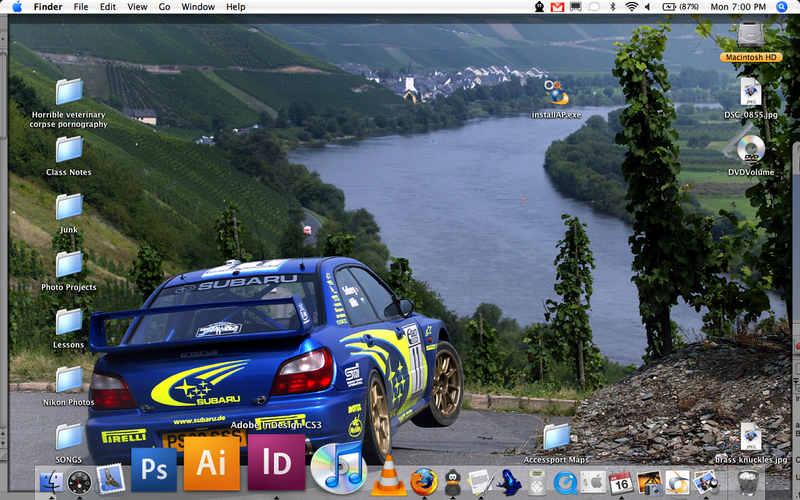Click the chat bubble menu bar icon
Image resolution: width=800 pixels, height=500 pixels.
point(594,7)
